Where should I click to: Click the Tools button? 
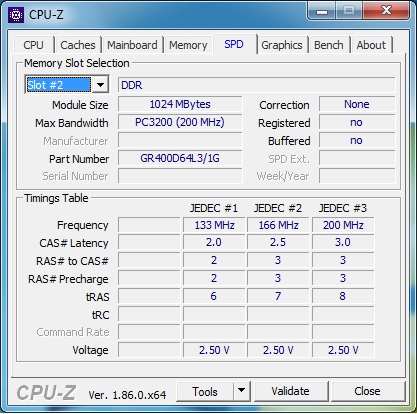click(205, 391)
